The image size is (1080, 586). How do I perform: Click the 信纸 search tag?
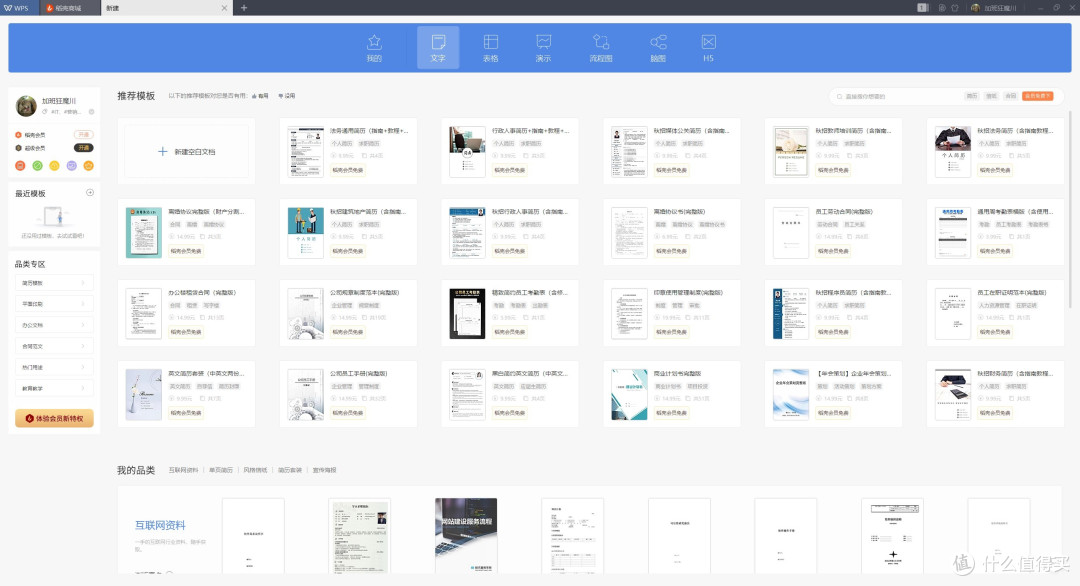[991, 96]
